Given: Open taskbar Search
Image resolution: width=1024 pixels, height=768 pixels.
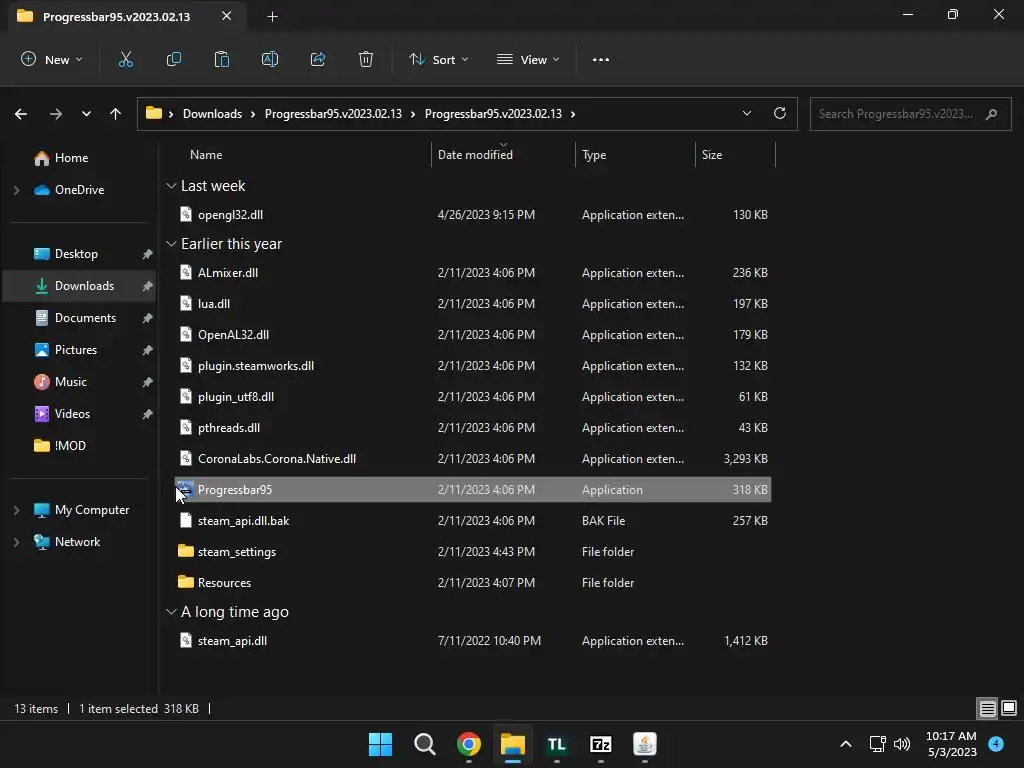Looking at the screenshot, I should 424,744.
